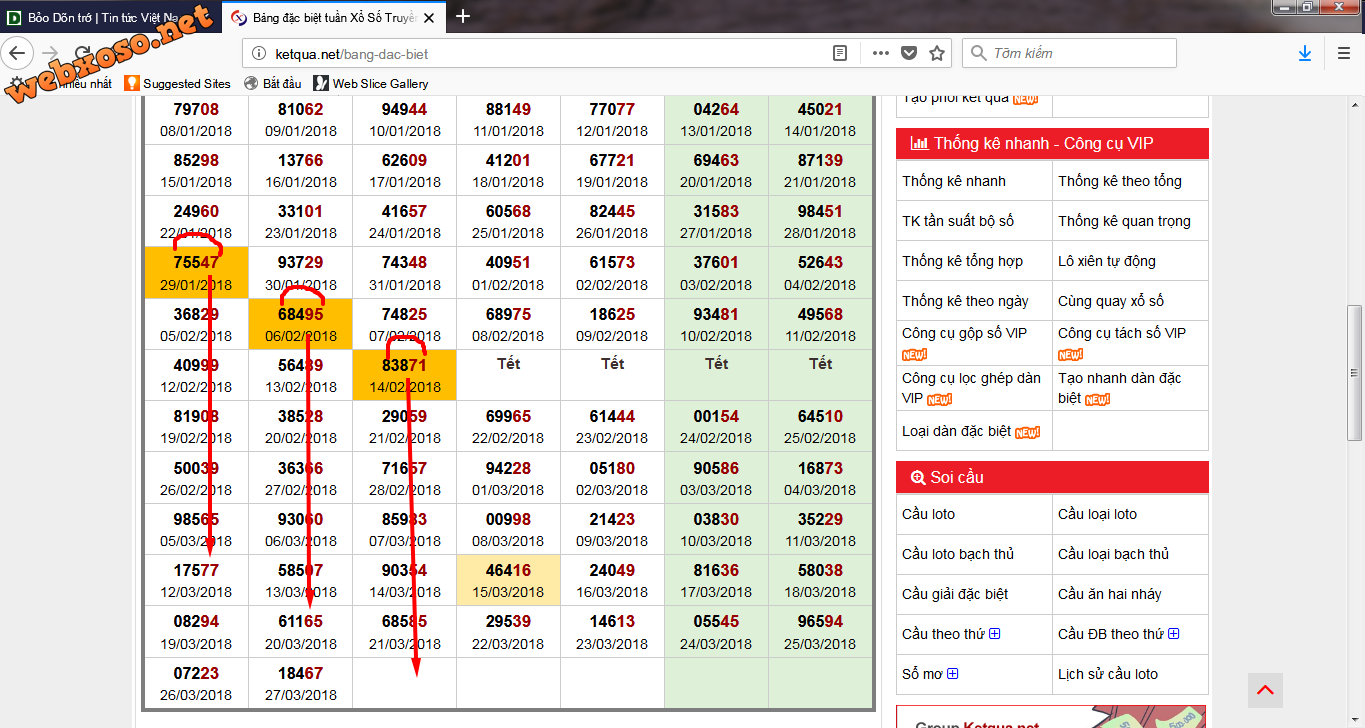Click the cell 96594 dated 25/03/2018

click(820, 632)
